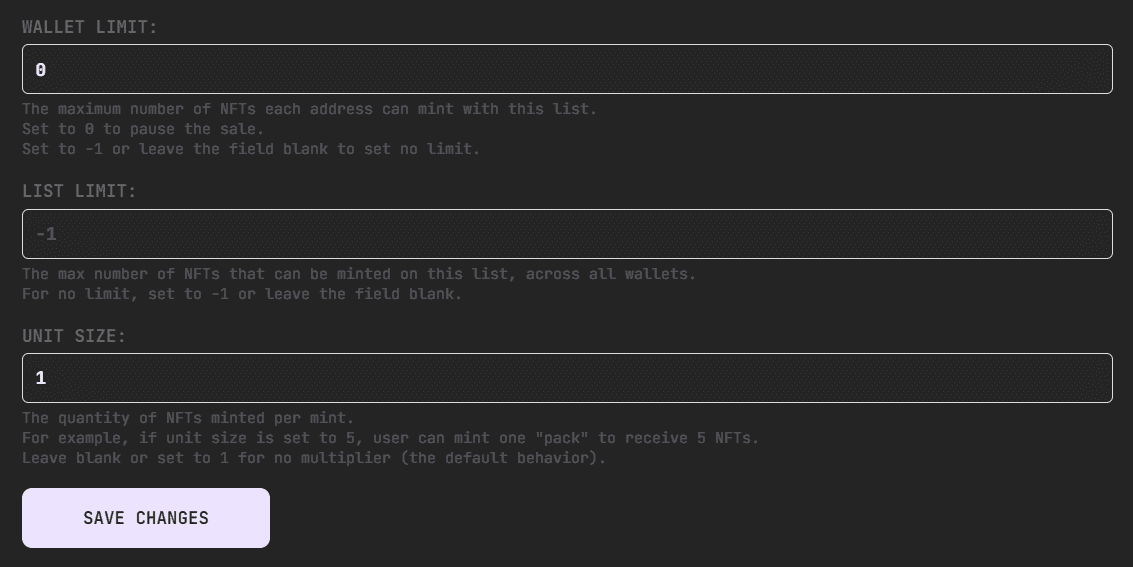Click the LIST LIMIT label
The width and height of the screenshot is (1133, 567).
click(79, 191)
